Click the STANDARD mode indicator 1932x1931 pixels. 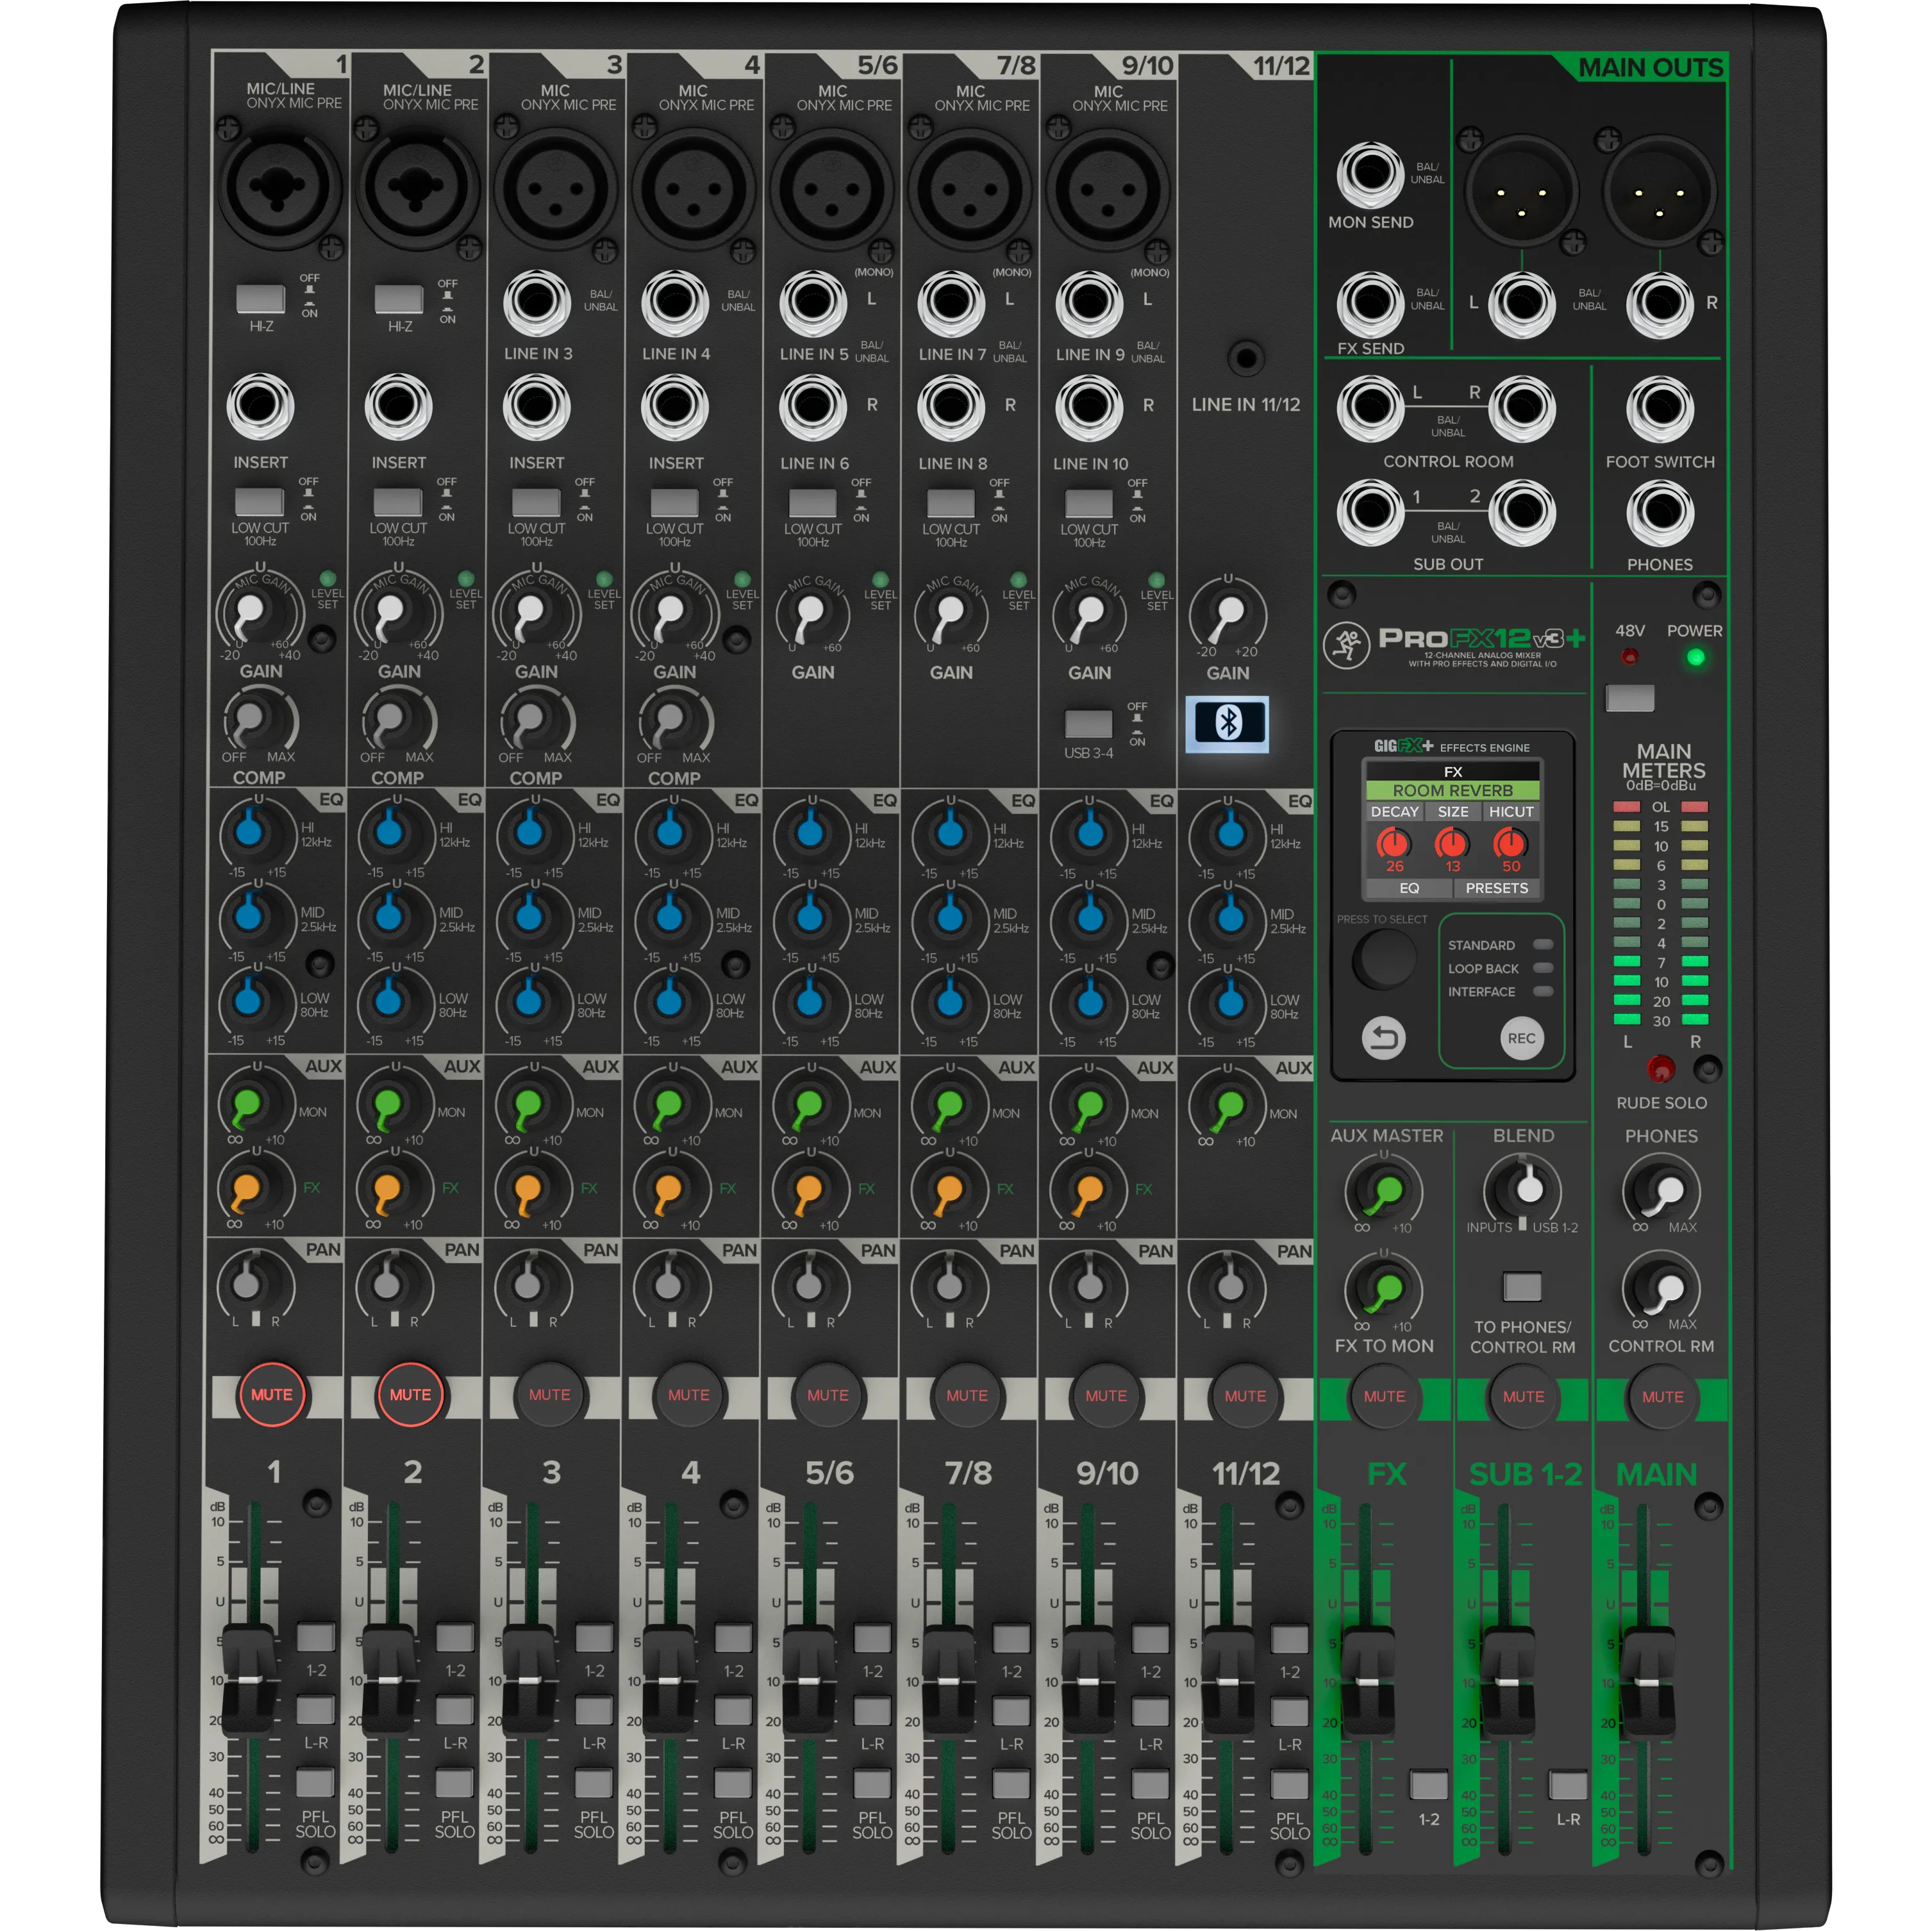point(1543,945)
